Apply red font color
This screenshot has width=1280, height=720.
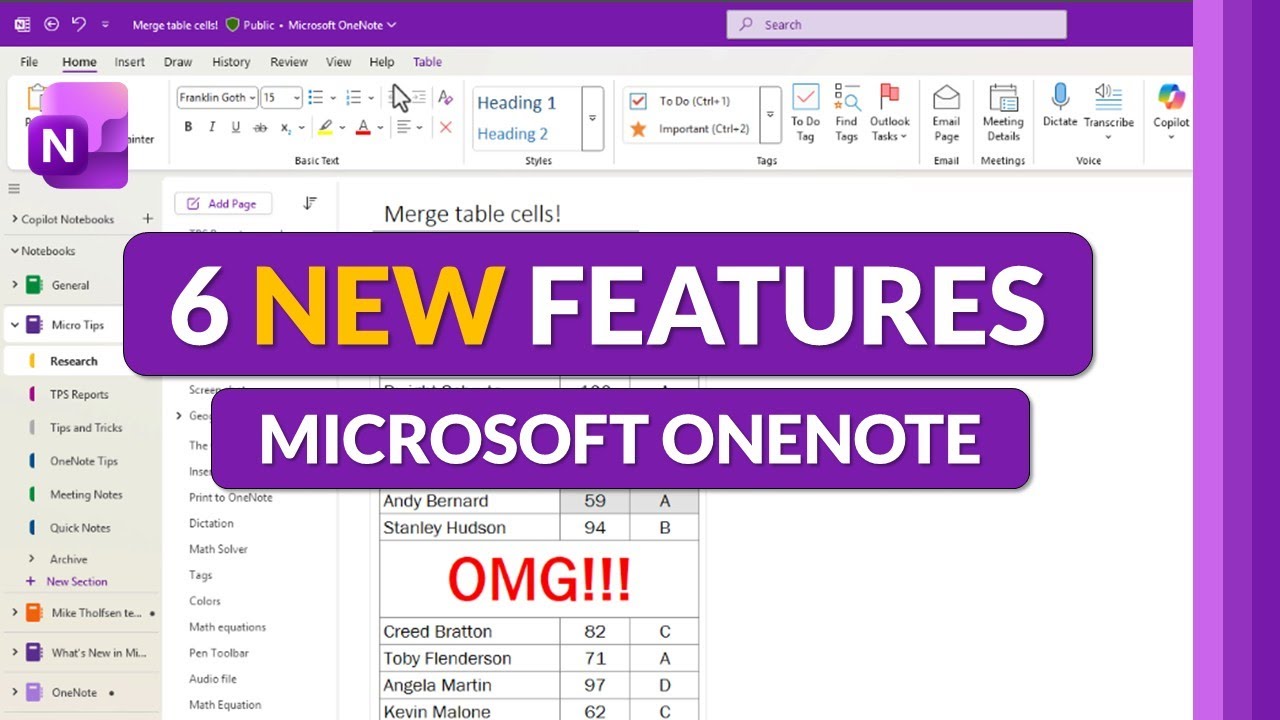(364, 127)
